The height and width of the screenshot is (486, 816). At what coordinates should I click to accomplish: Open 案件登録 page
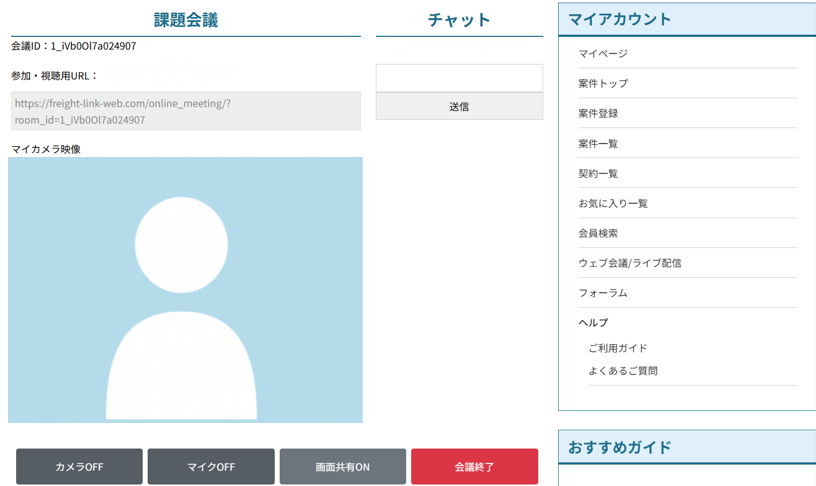[598, 114]
